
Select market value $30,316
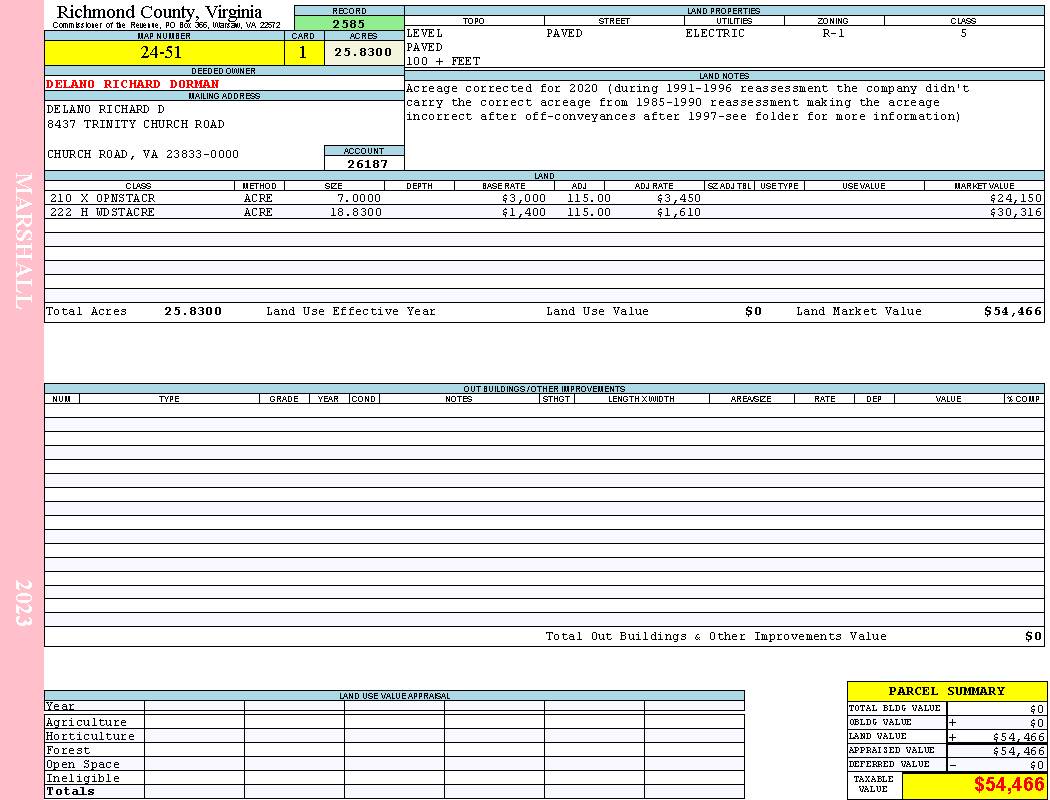pyautogui.click(x=1016, y=213)
